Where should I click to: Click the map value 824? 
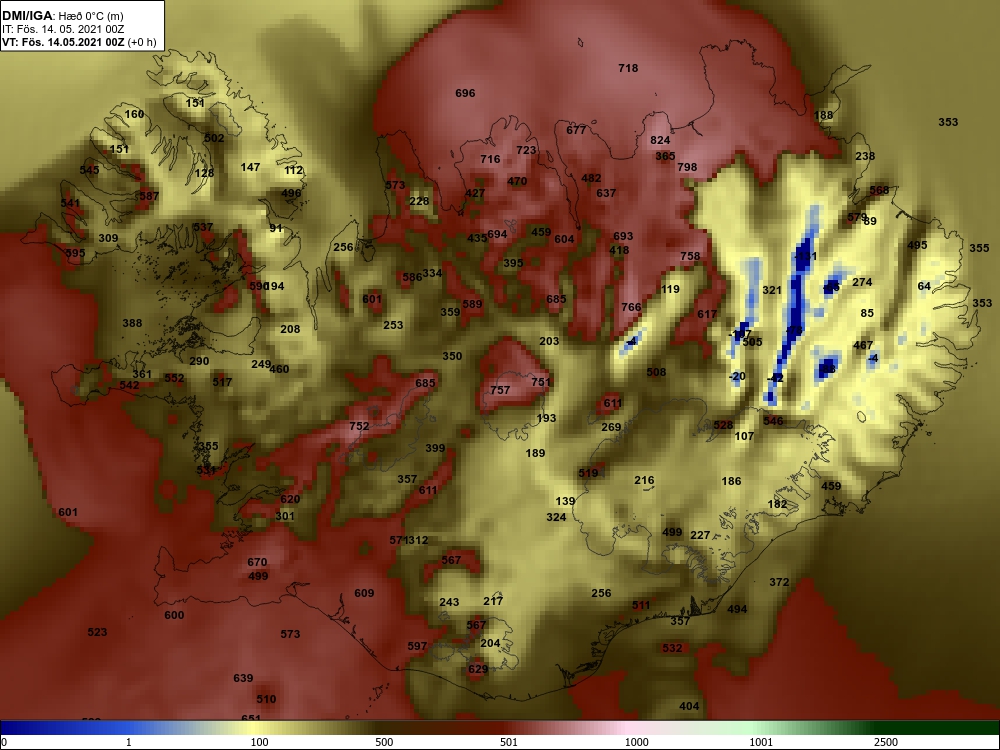pyautogui.click(x=660, y=140)
